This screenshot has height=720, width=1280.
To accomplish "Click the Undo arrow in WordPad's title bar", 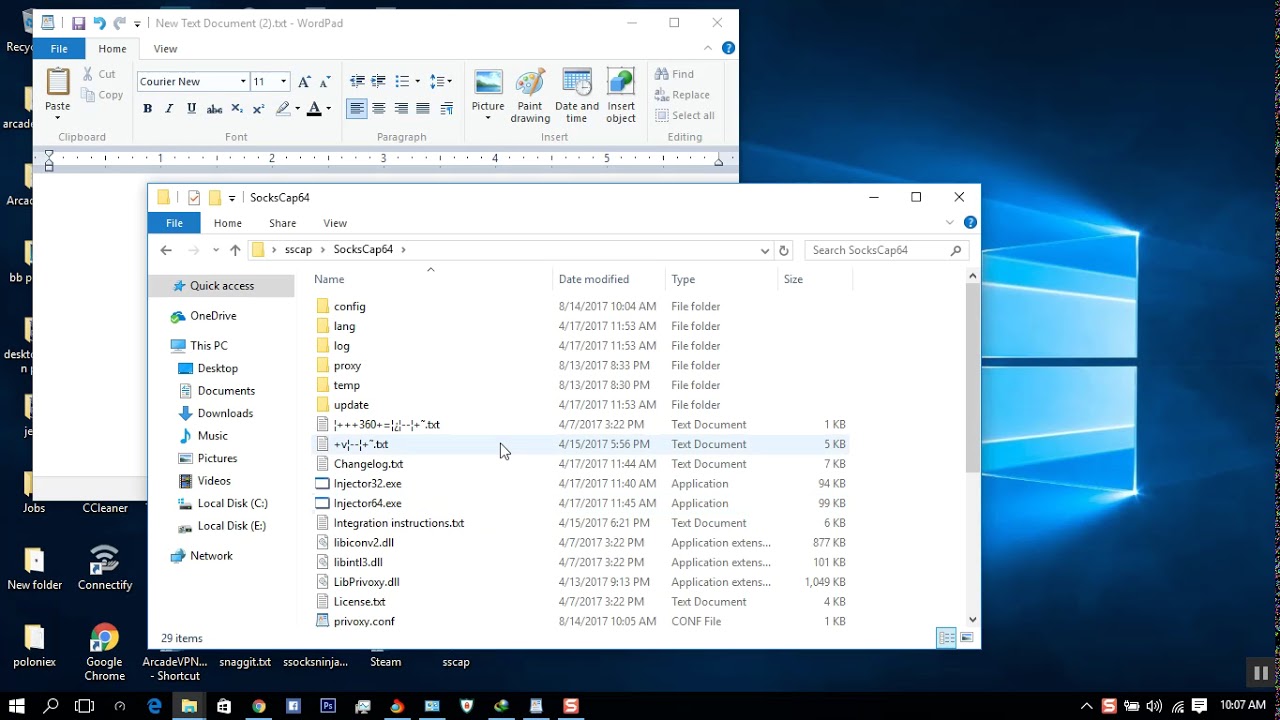I will click(x=99, y=23).
